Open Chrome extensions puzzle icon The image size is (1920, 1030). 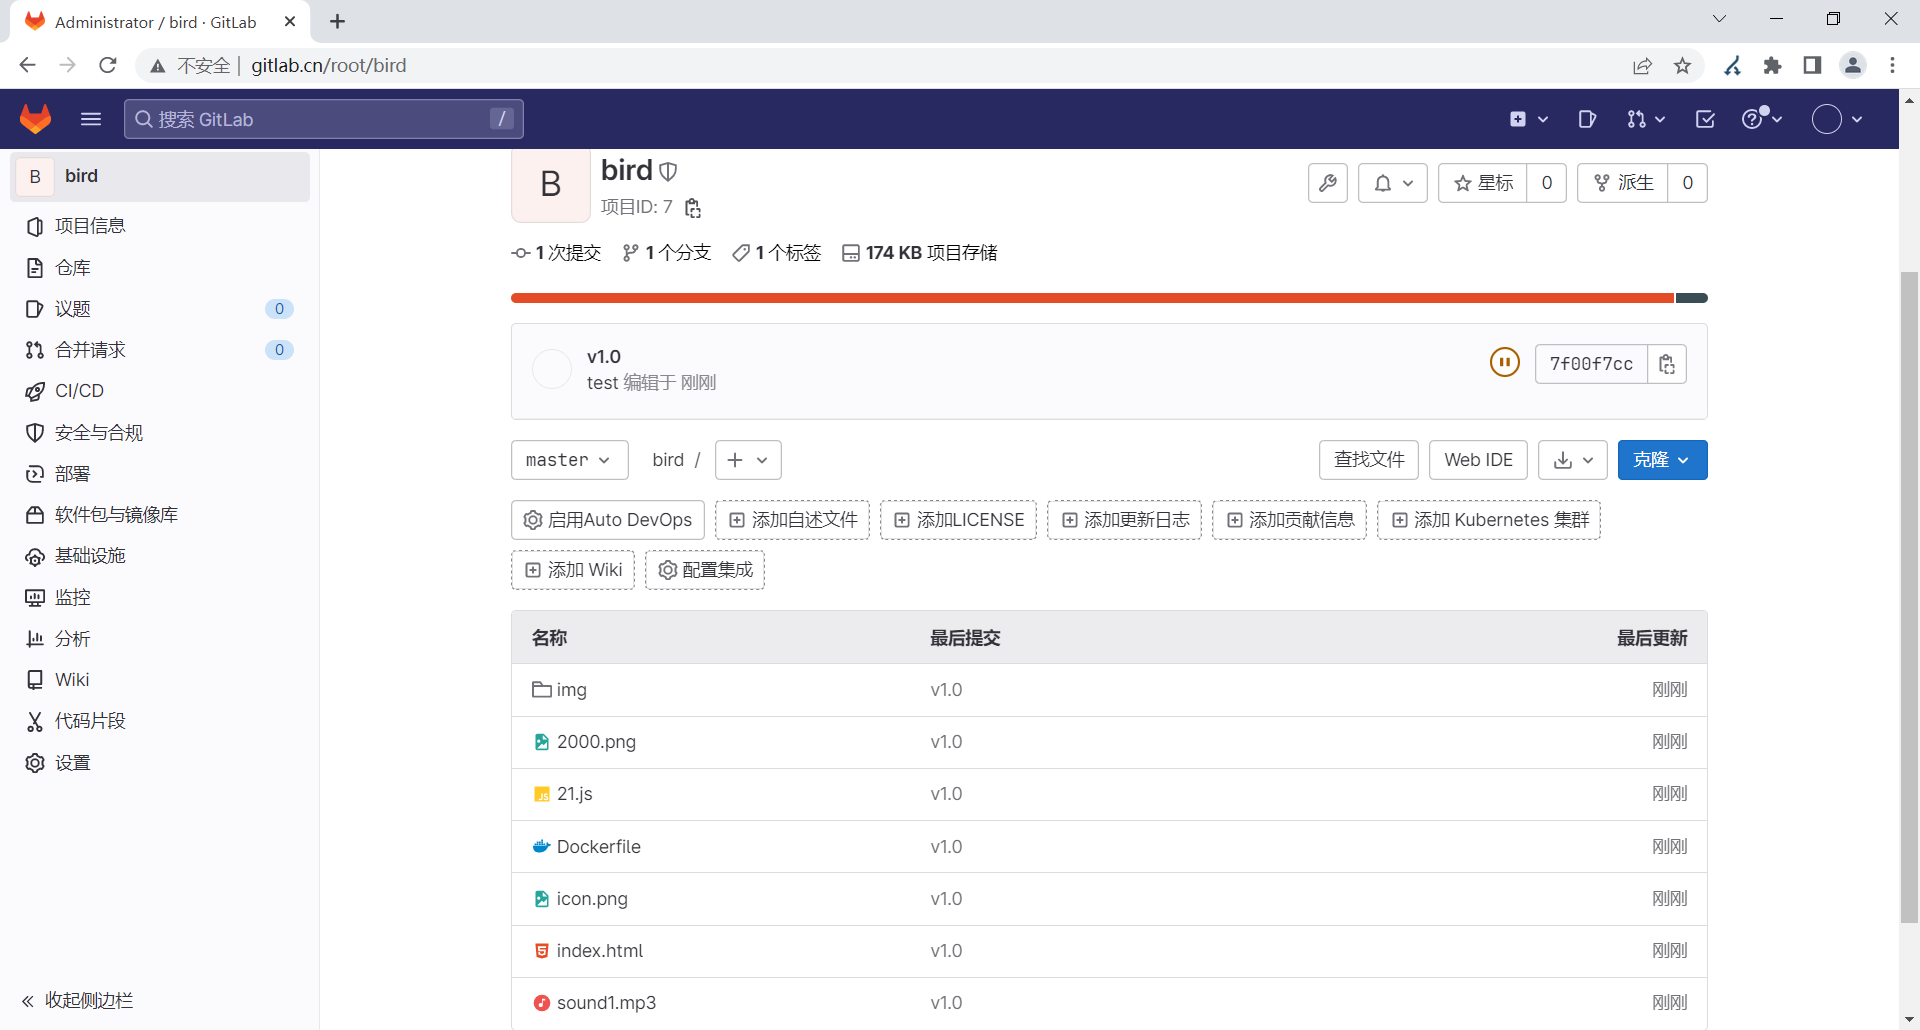point(1772,65)
